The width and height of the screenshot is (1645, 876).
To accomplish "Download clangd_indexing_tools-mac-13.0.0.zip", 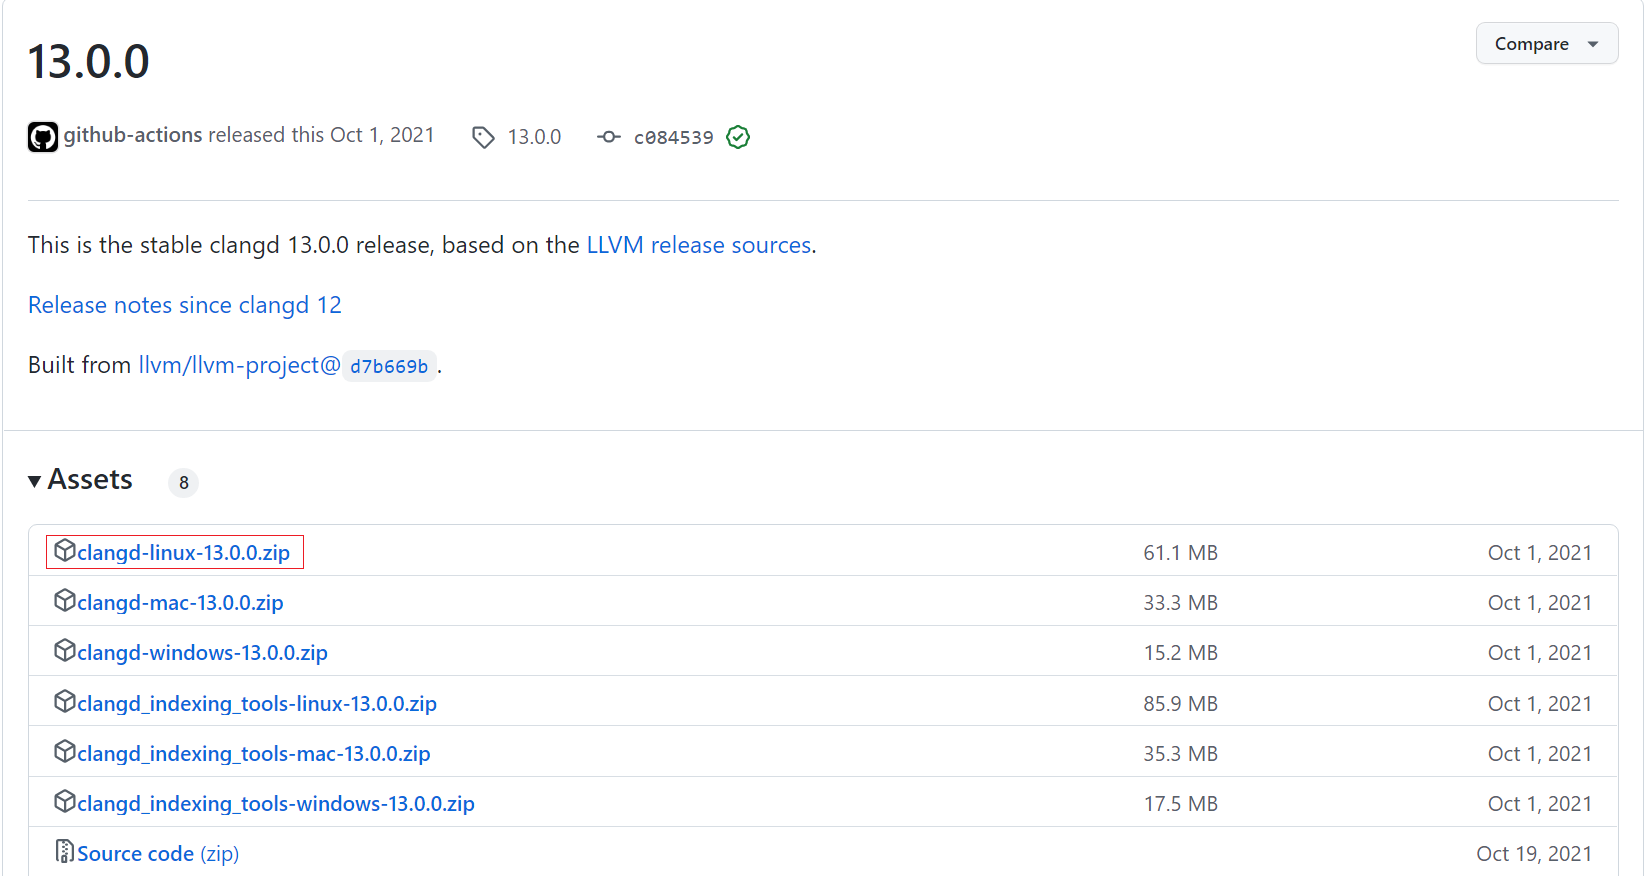I will [x=254, y=754].
